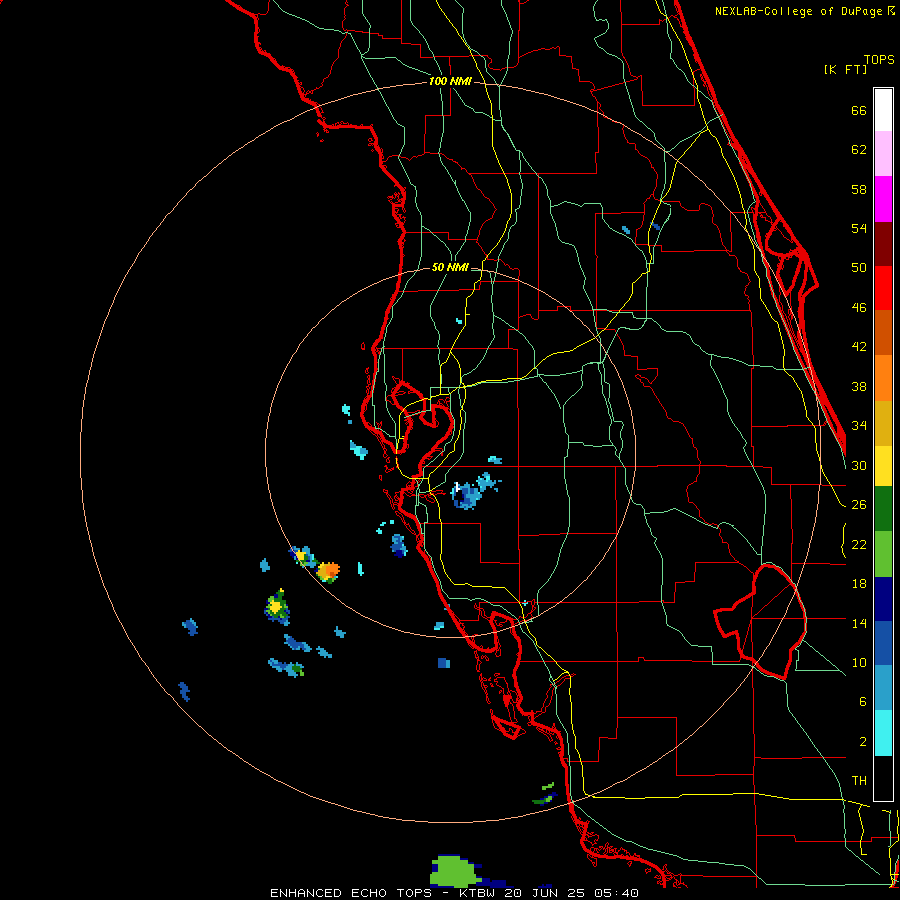Click the "KTBW" radar site identifier
The height and width of the screenshot is (900, 900).
click(477, 893)
